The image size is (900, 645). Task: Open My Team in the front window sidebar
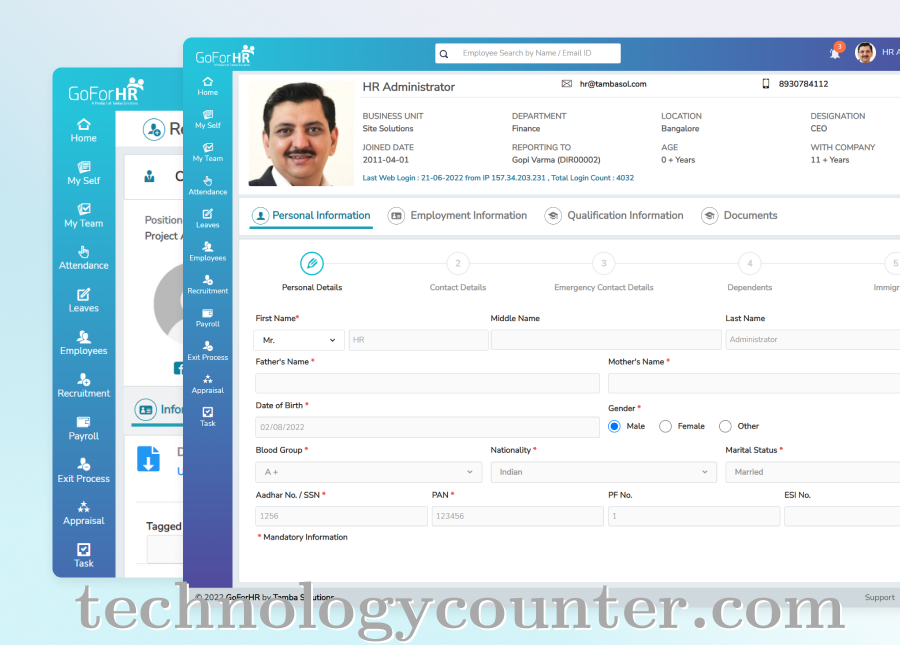point(208,153)
